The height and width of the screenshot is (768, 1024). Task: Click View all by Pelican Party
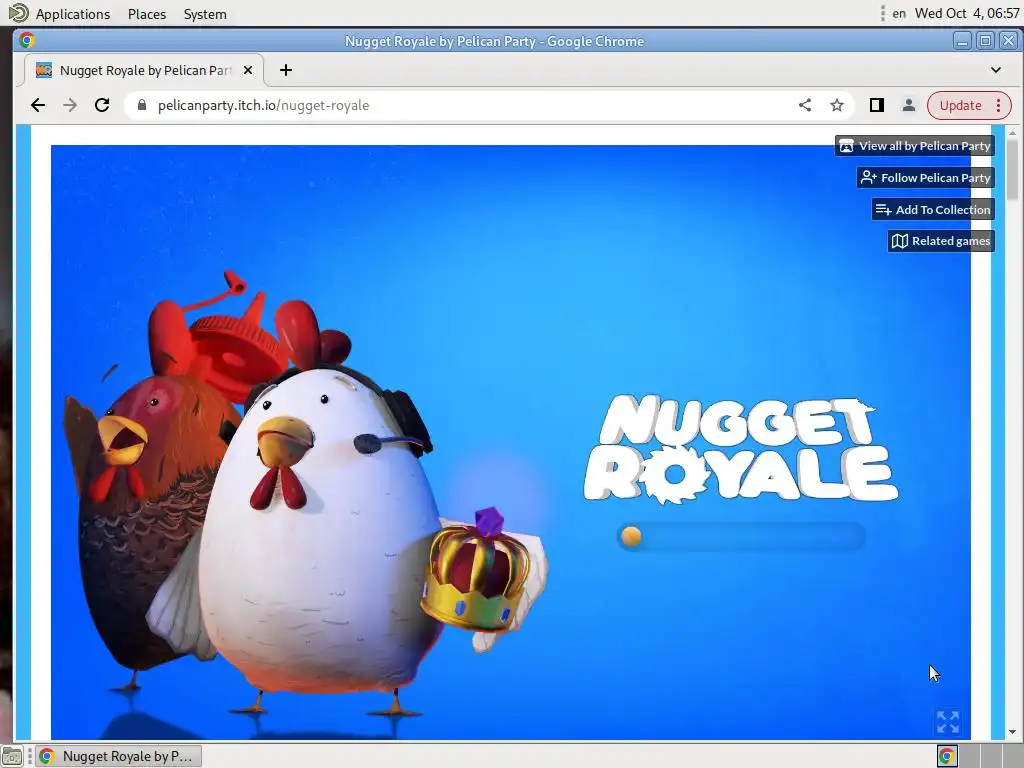point(914,146)
